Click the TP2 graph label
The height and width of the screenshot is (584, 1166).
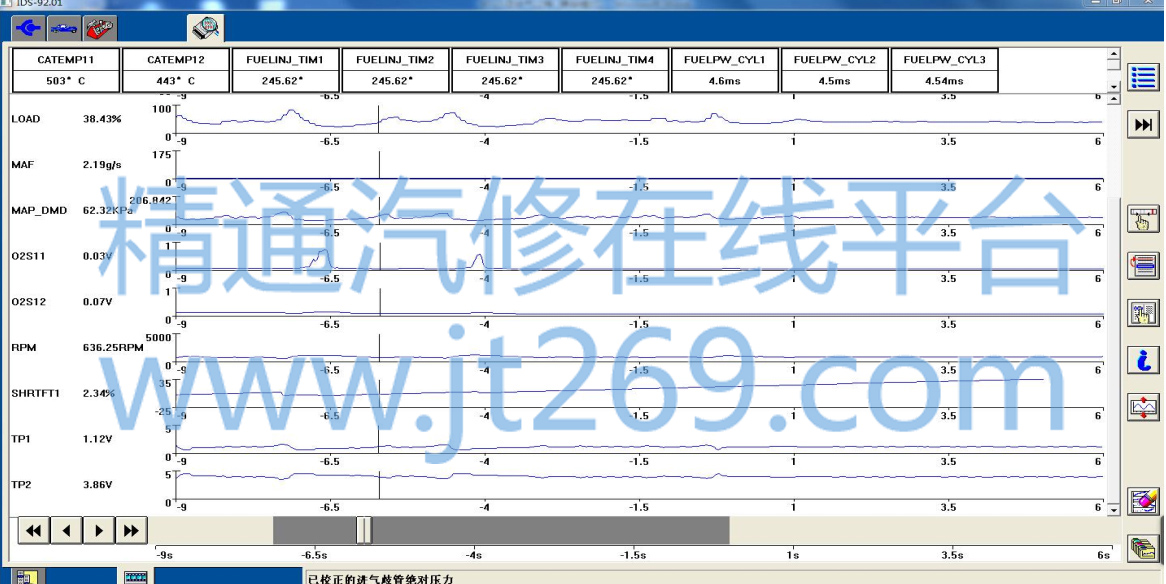click(20, 484)
